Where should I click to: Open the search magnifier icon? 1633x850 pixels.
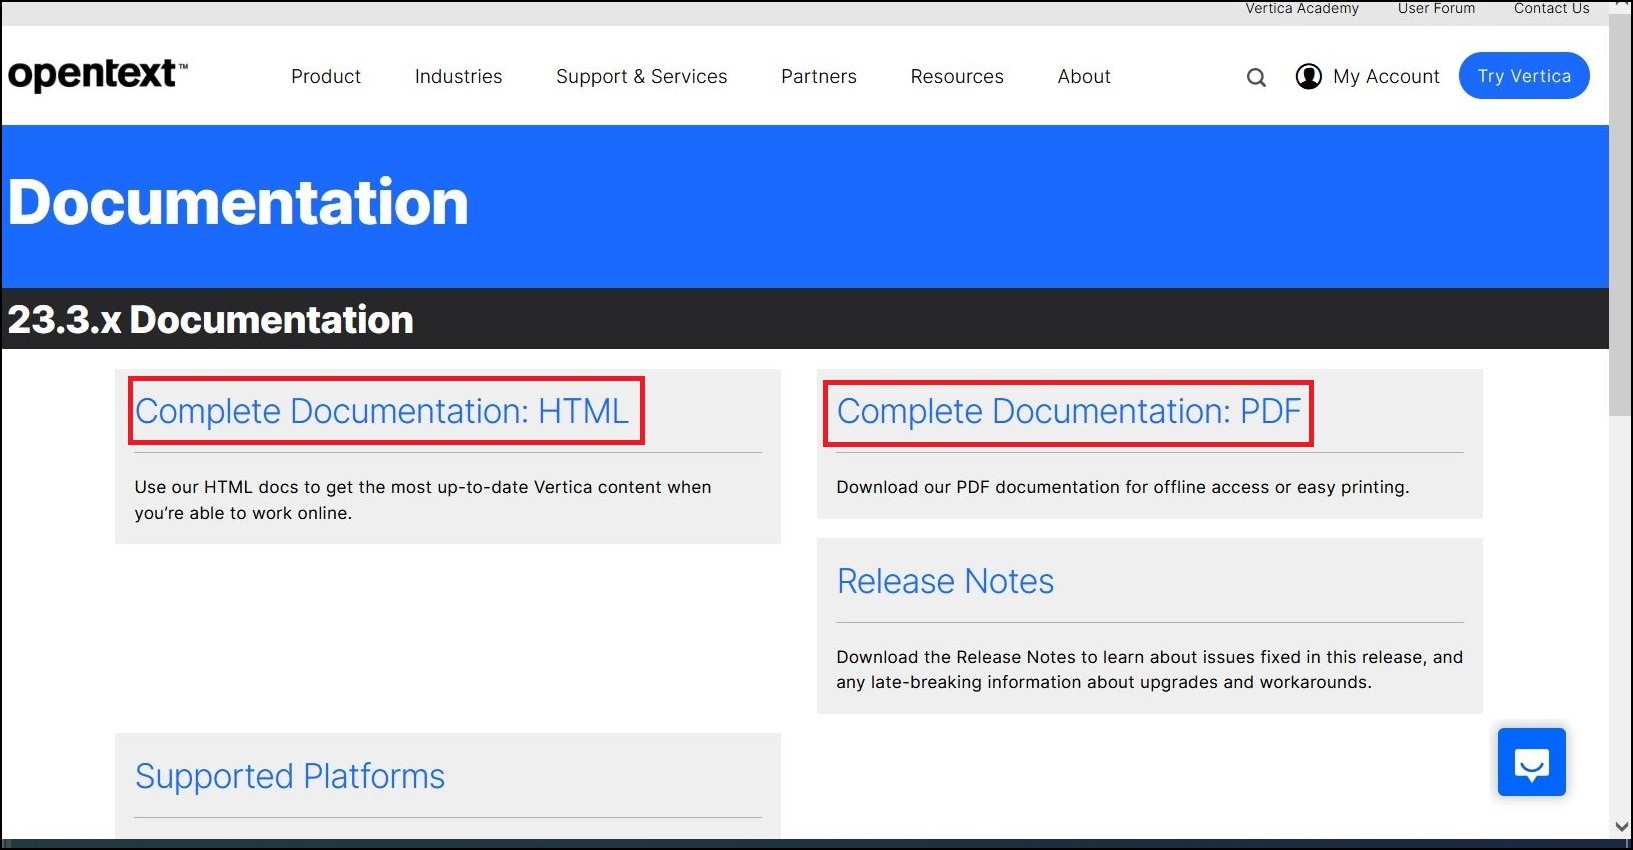point(1256,77)
